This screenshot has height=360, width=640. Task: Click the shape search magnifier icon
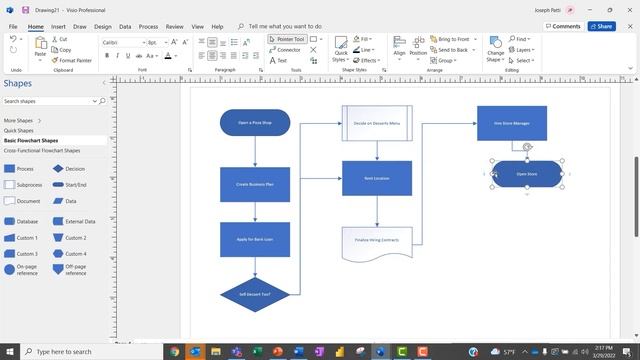[102, 101]
